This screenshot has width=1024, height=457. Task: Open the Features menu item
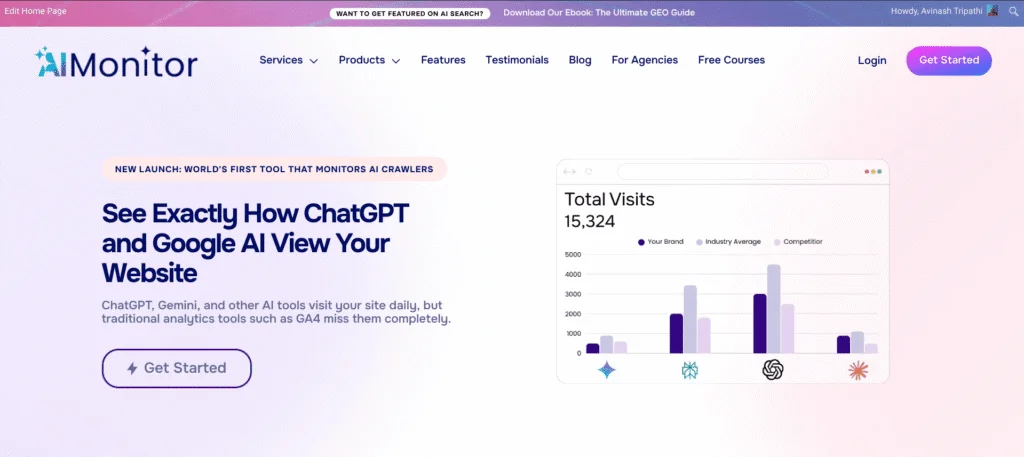(x=443, y=60)
